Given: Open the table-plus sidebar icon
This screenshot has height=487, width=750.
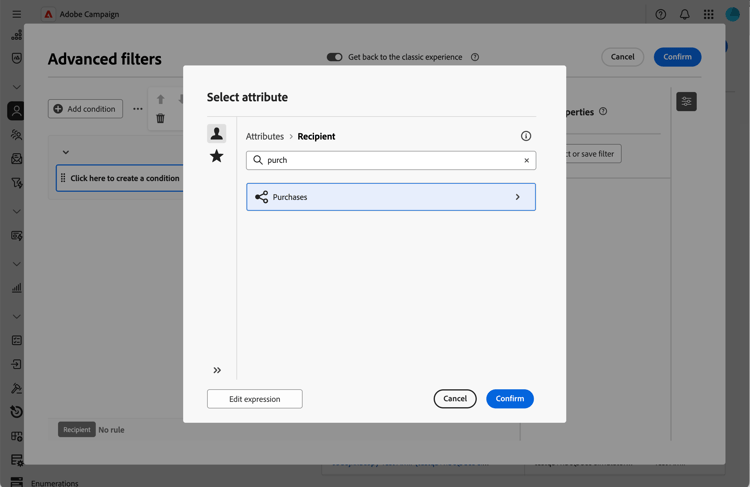Looking at the screenshot, I should (x=17, y=436).
